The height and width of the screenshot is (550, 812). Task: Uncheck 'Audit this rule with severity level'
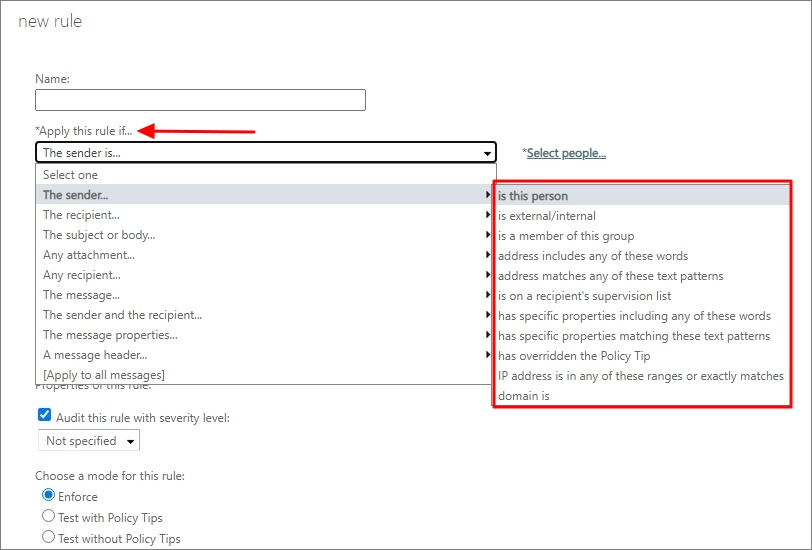(x=45, y=415)
